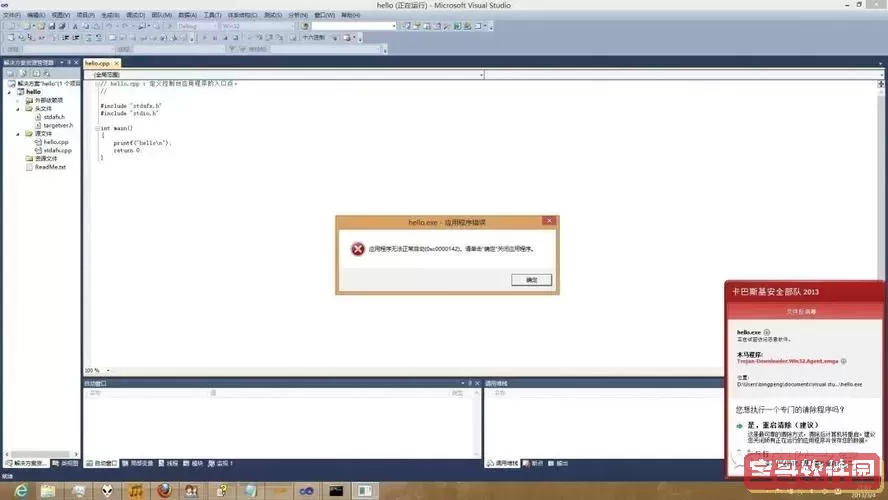Open the 编辑(E) menu
The image size is (888, 500).
(36, 15)
